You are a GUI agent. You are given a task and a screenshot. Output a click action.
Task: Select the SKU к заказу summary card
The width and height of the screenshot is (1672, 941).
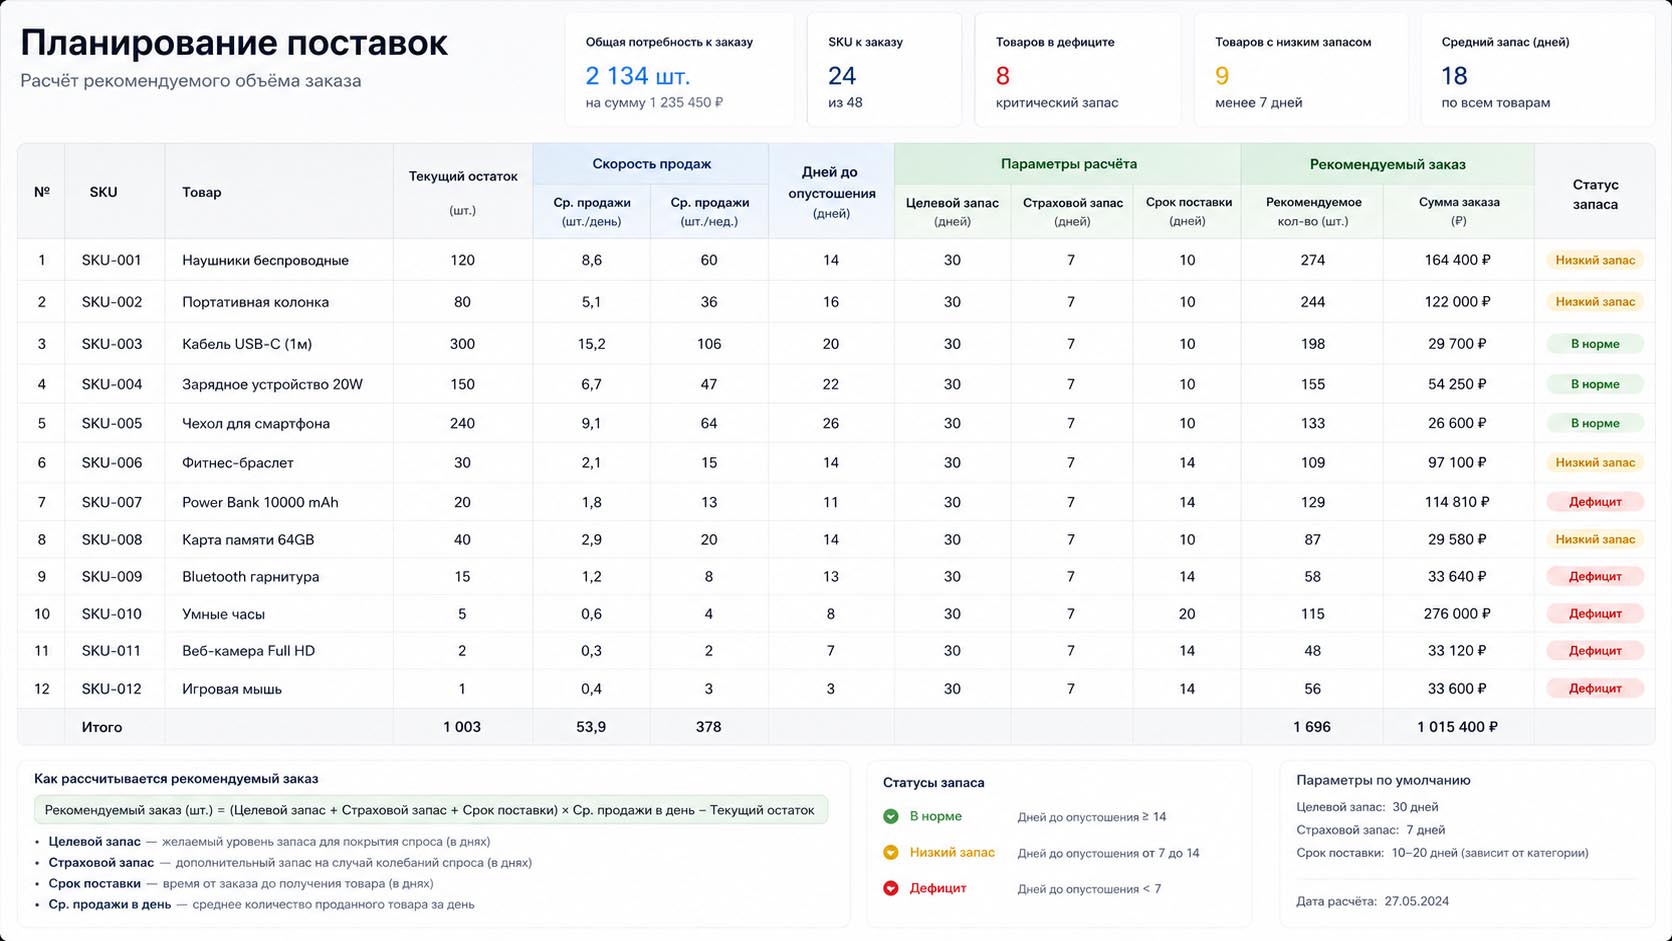[884, 70]
